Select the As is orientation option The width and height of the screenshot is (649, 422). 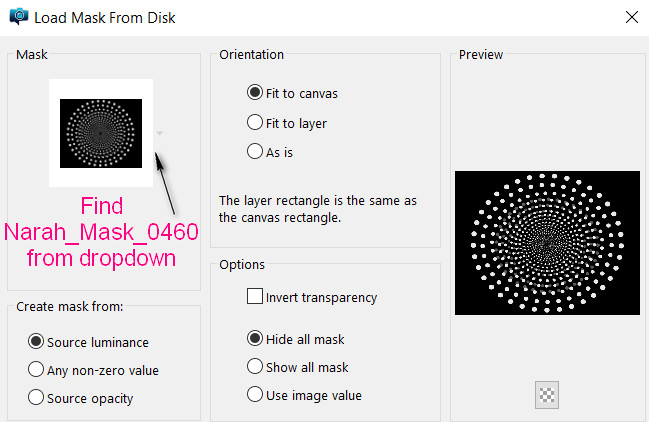point(255,152)
